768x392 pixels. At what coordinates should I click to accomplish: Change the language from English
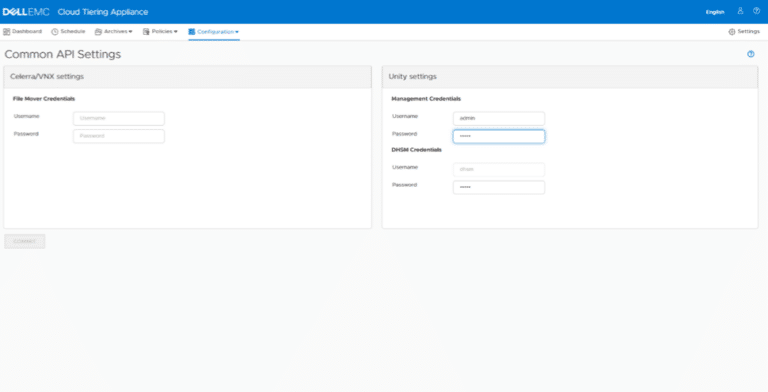(x=715, y=12)
